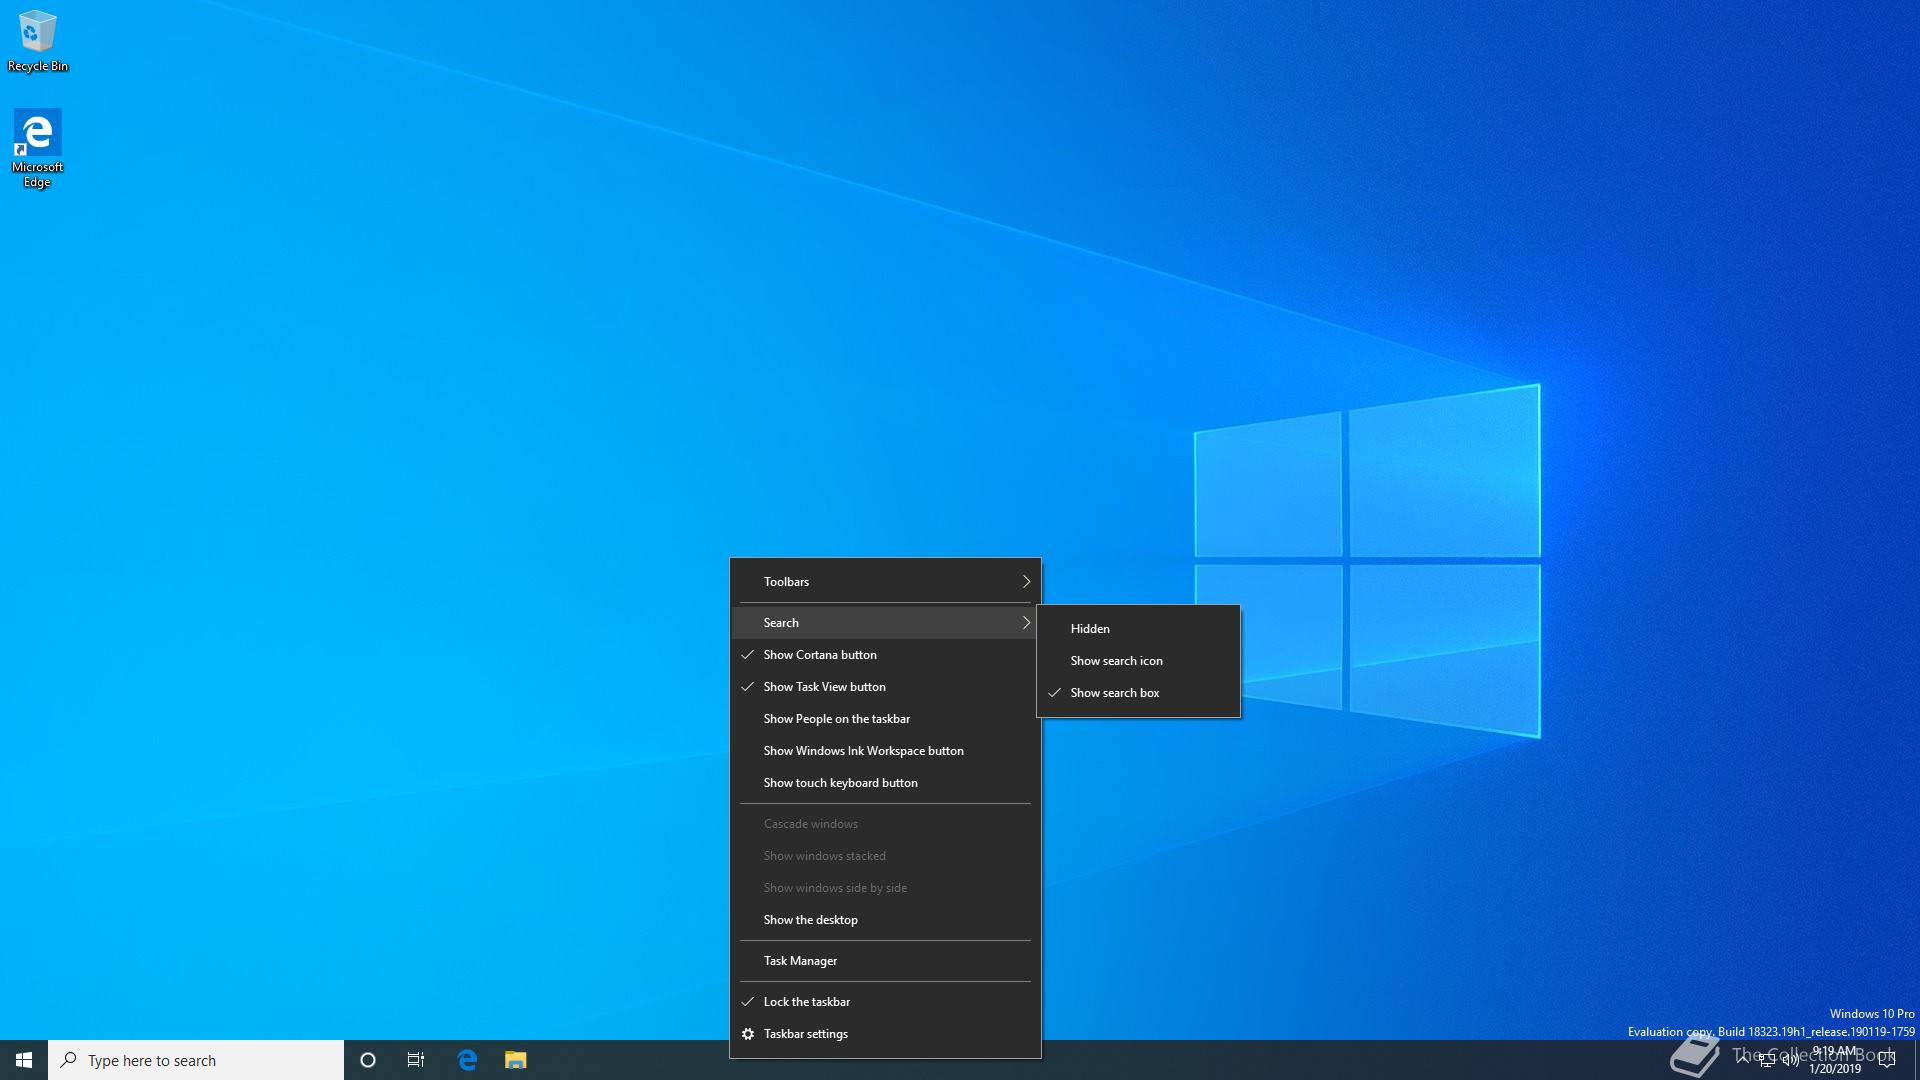The width and height of the screenshot is (1920, 1080).
Task: Enable Show Windows Ink Workspace button
Action: coord(885,751)
